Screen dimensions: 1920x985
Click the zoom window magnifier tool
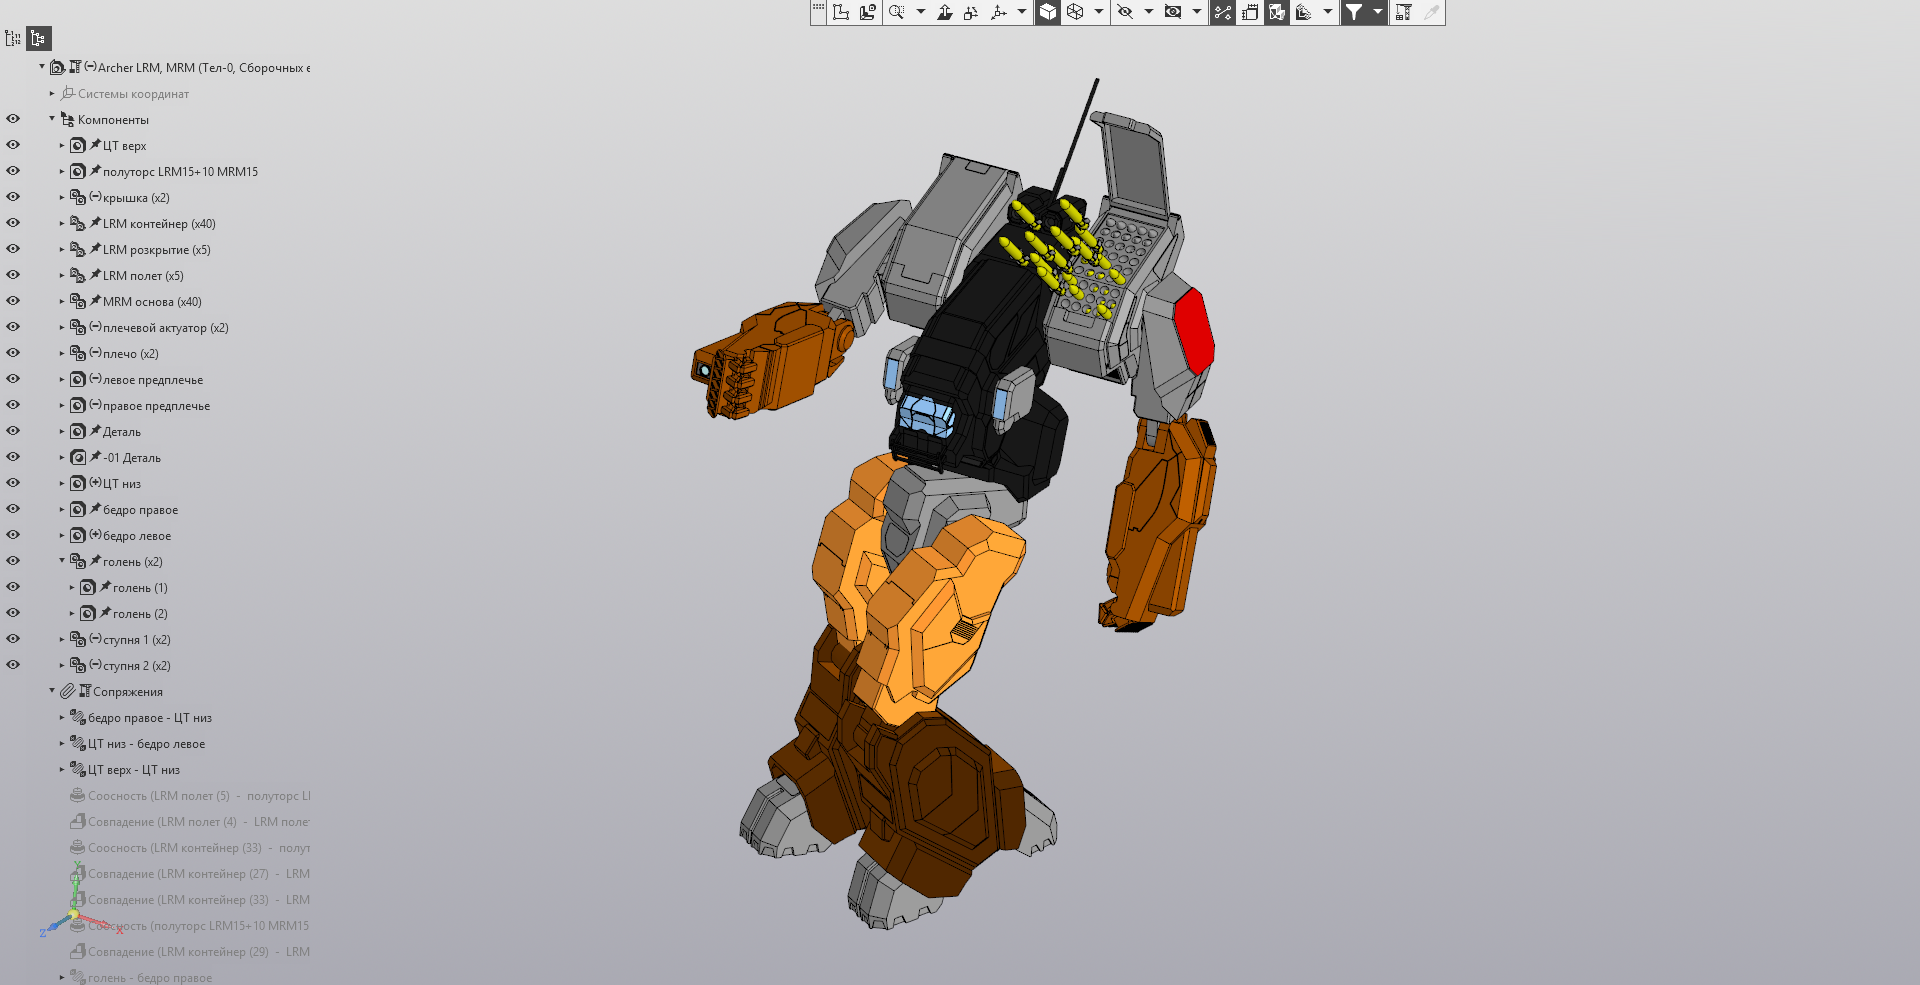[896, 12]
